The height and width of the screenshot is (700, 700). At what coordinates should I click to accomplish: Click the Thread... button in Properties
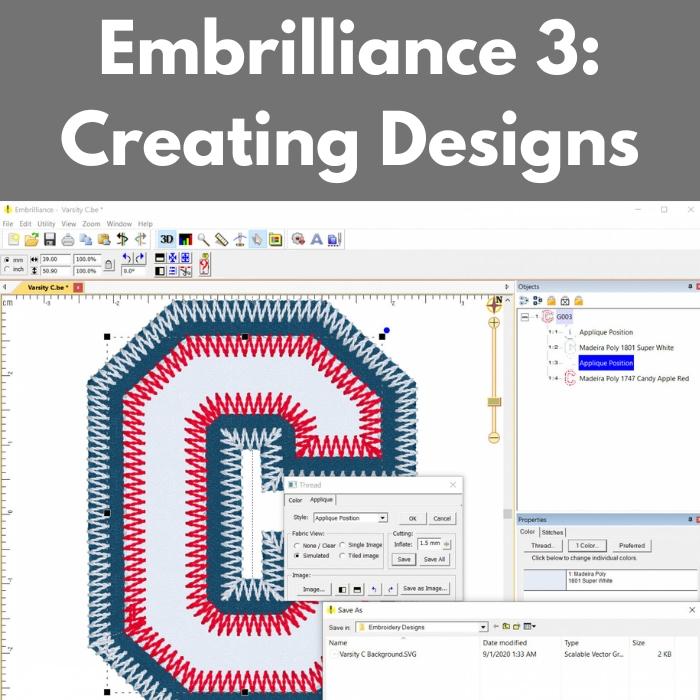542,546
